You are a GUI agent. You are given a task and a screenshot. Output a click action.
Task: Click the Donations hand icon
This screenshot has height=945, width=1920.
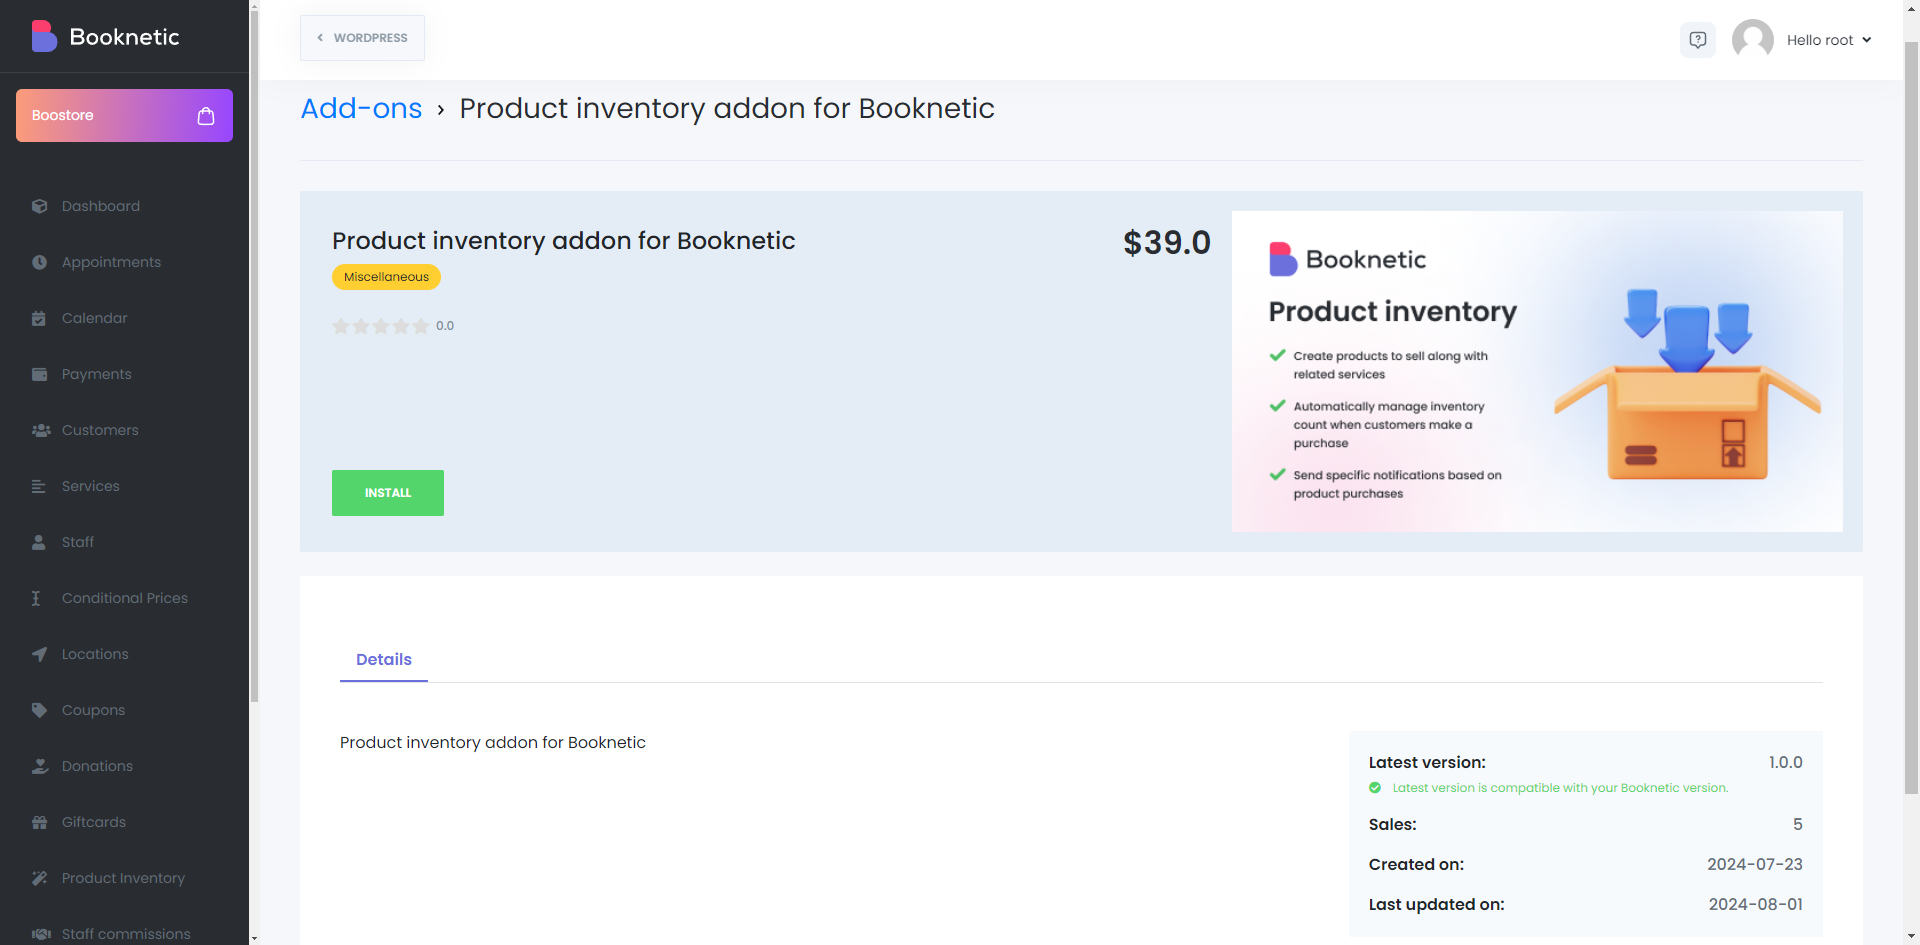pyautogui.click(x=40, y=766)
